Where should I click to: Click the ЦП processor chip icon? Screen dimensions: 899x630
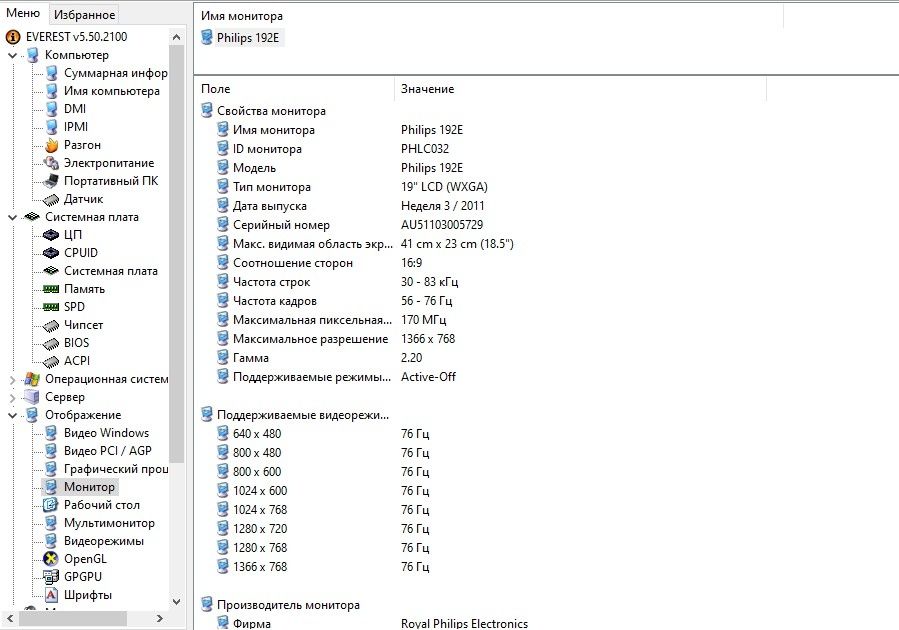[52, 235]
